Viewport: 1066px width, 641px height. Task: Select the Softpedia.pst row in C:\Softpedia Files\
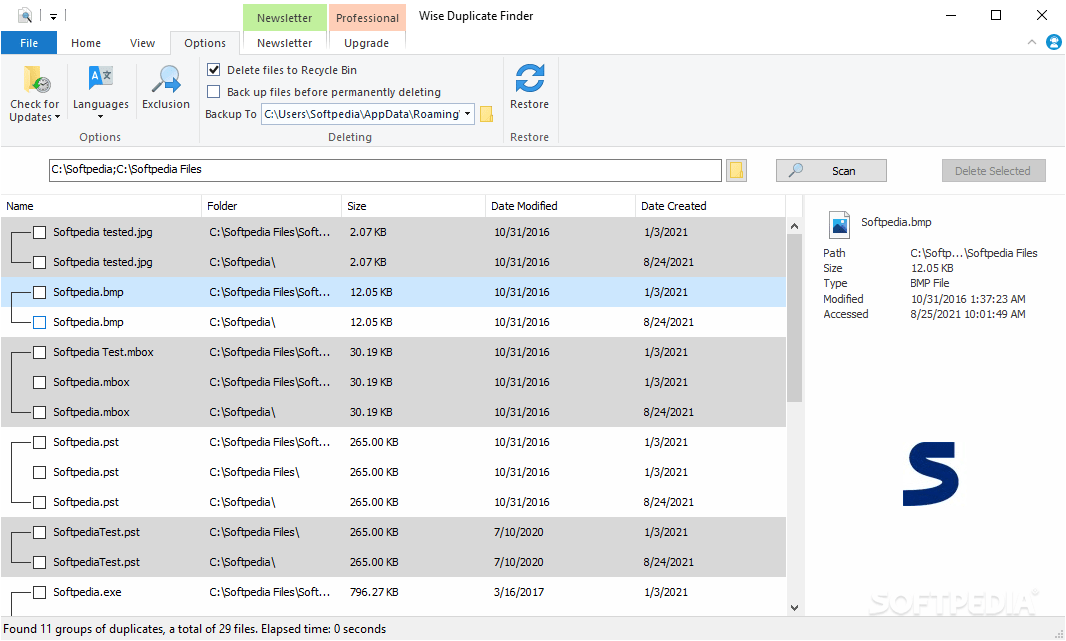(x=393, y=472)
